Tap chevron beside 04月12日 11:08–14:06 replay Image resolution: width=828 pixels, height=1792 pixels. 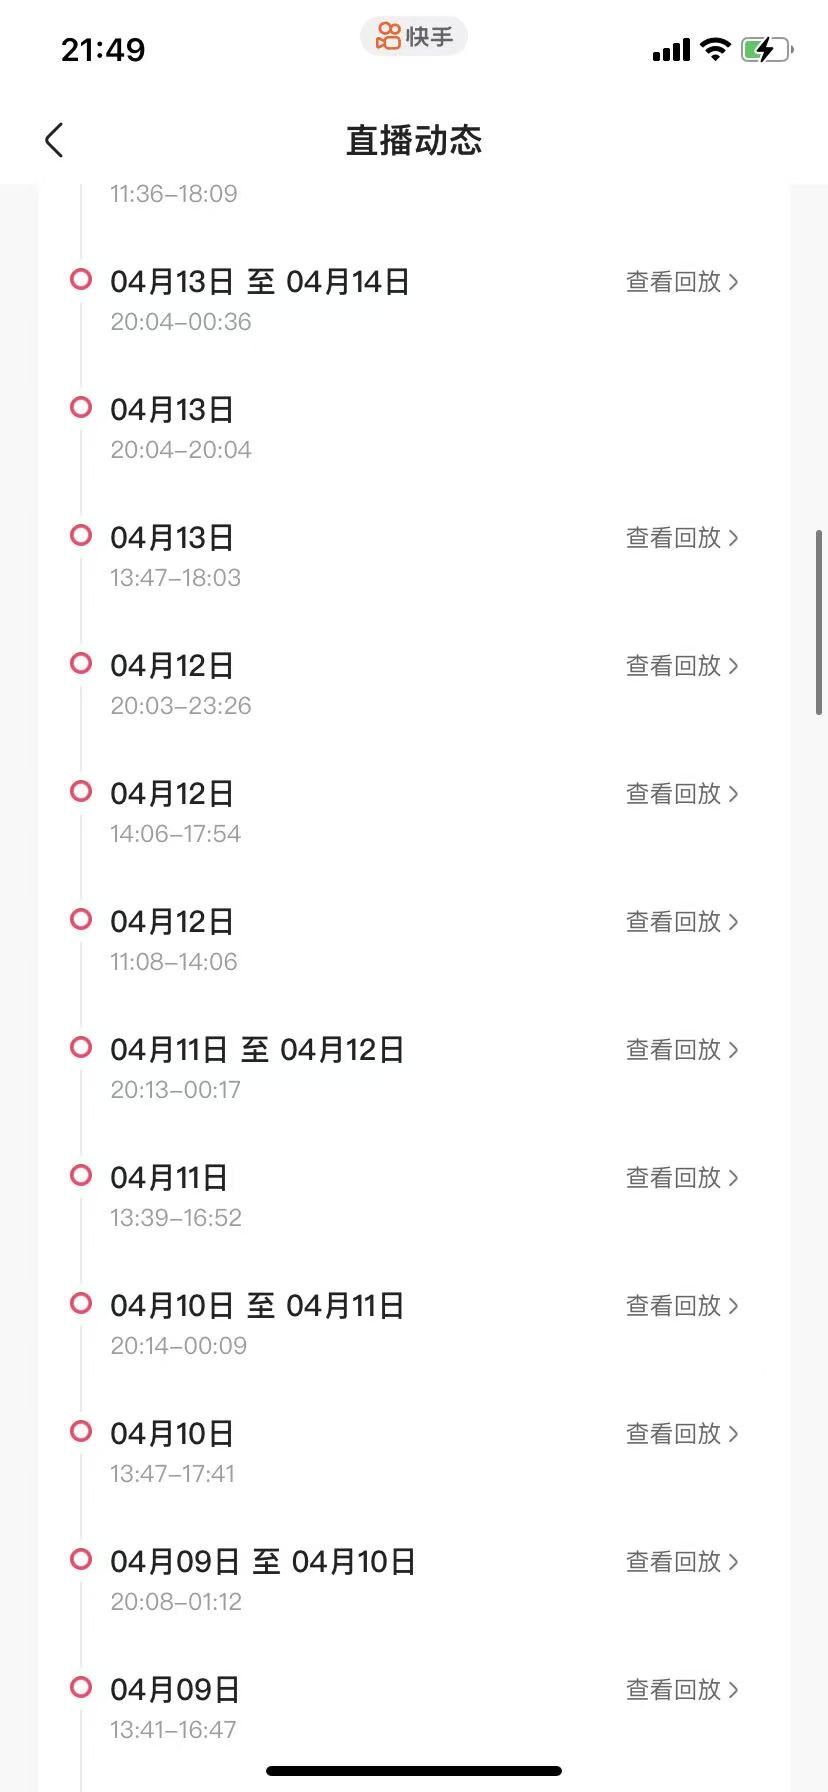coord(734,922)
